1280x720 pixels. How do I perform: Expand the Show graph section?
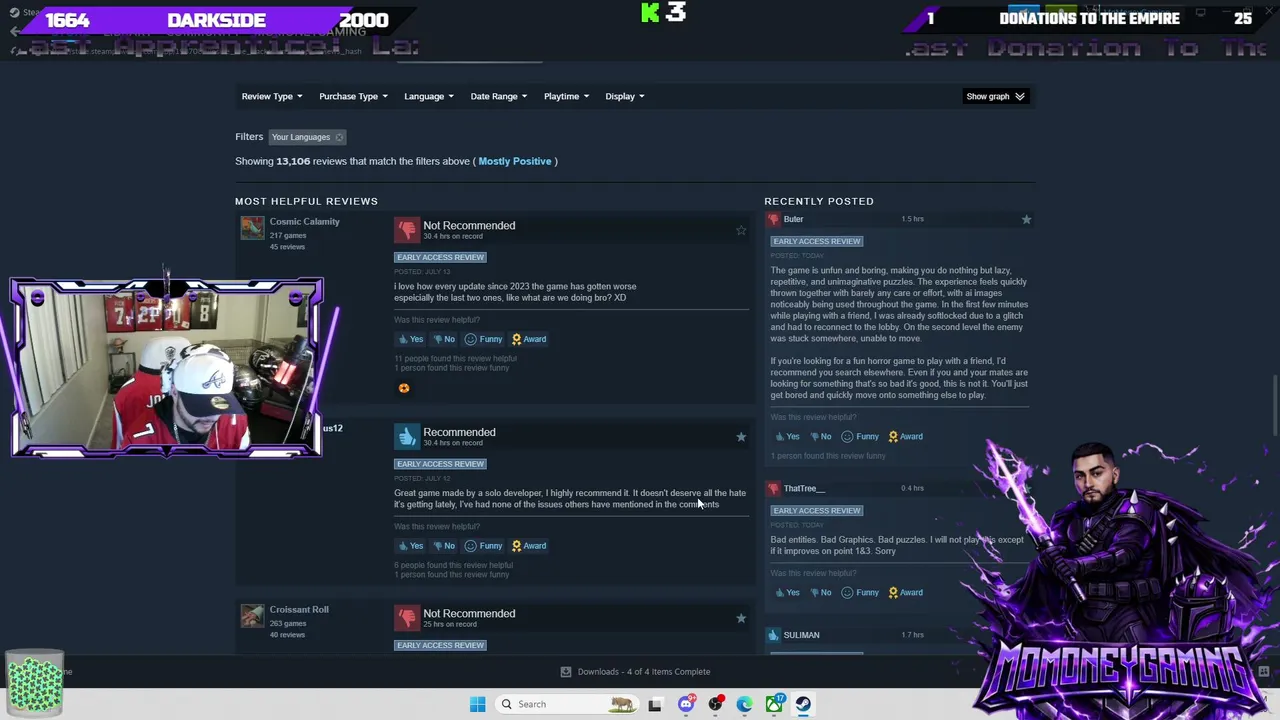coord(995,96)
